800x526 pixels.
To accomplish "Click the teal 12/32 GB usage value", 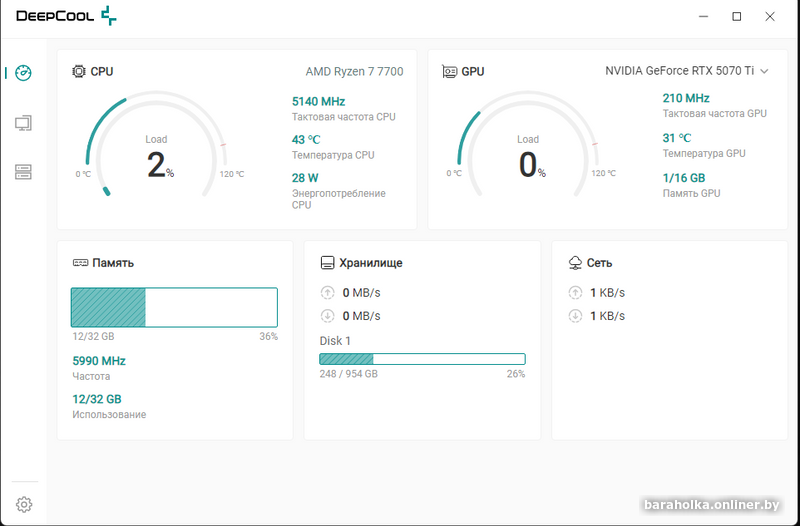I will coord(97,399).
